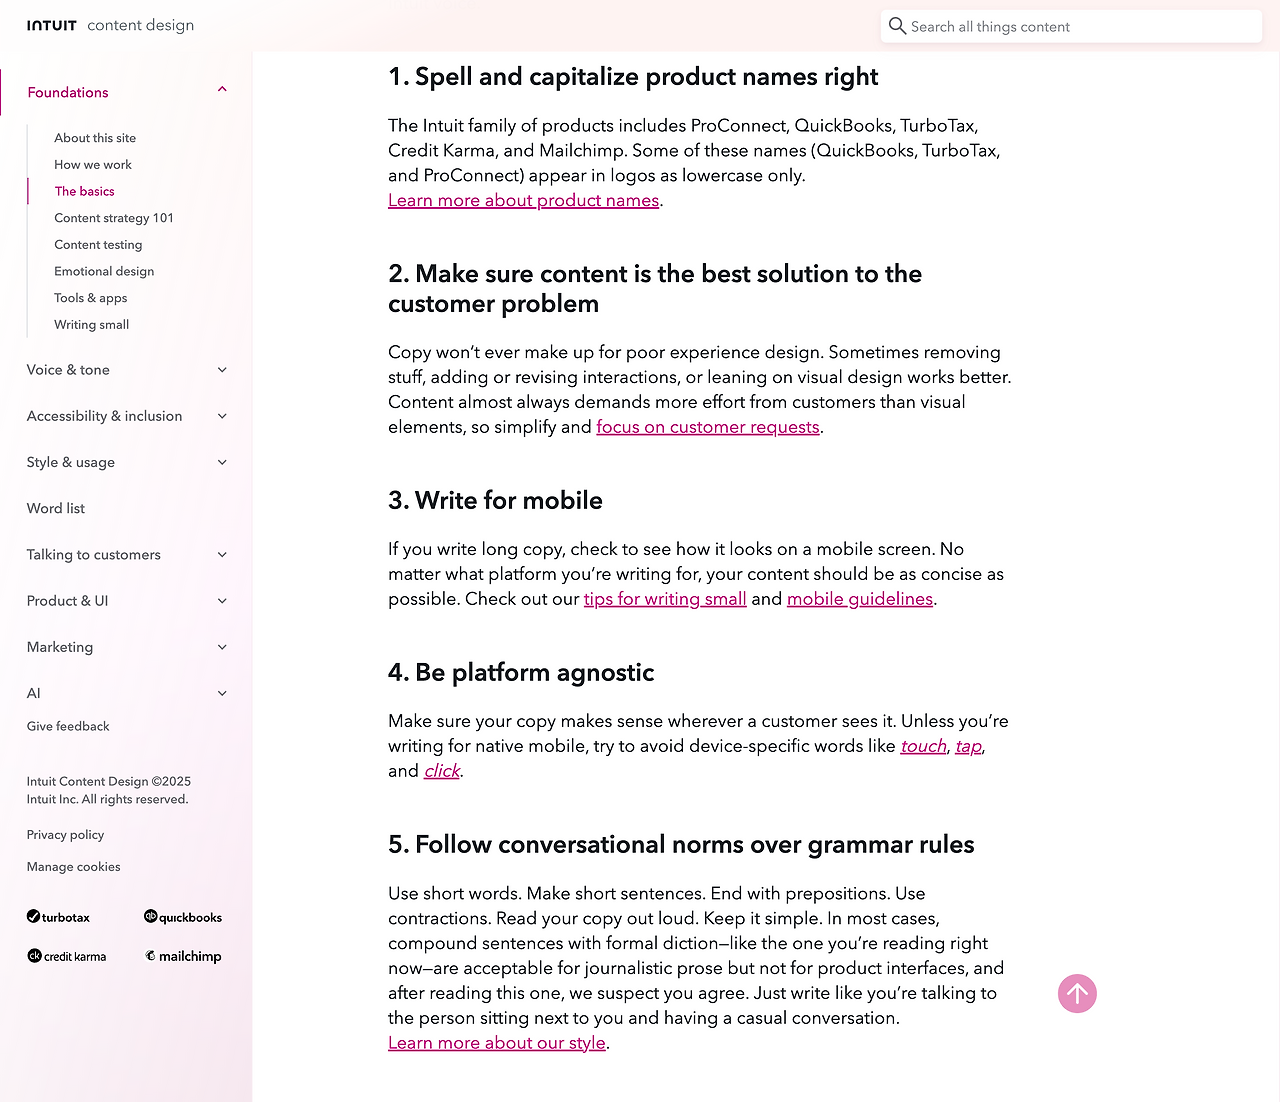This screenshot has width=1280, height=1102.
Task: Open Word list from the sidebar
Action: pos(55,508)
